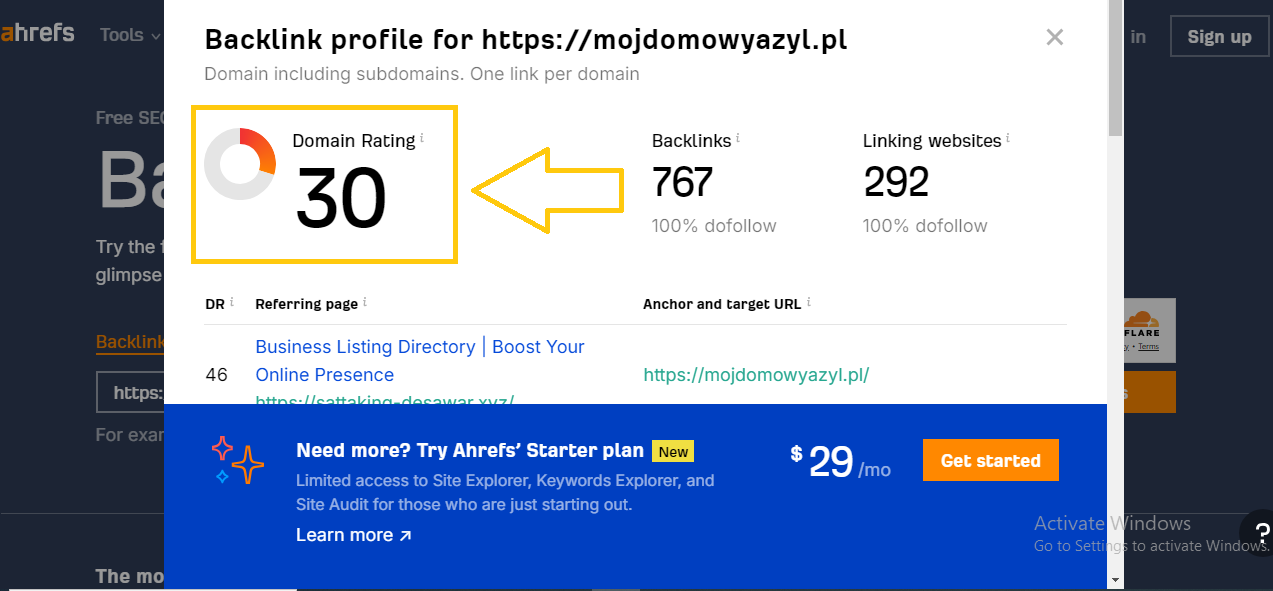Click the orange Get started button

(990, 461)
